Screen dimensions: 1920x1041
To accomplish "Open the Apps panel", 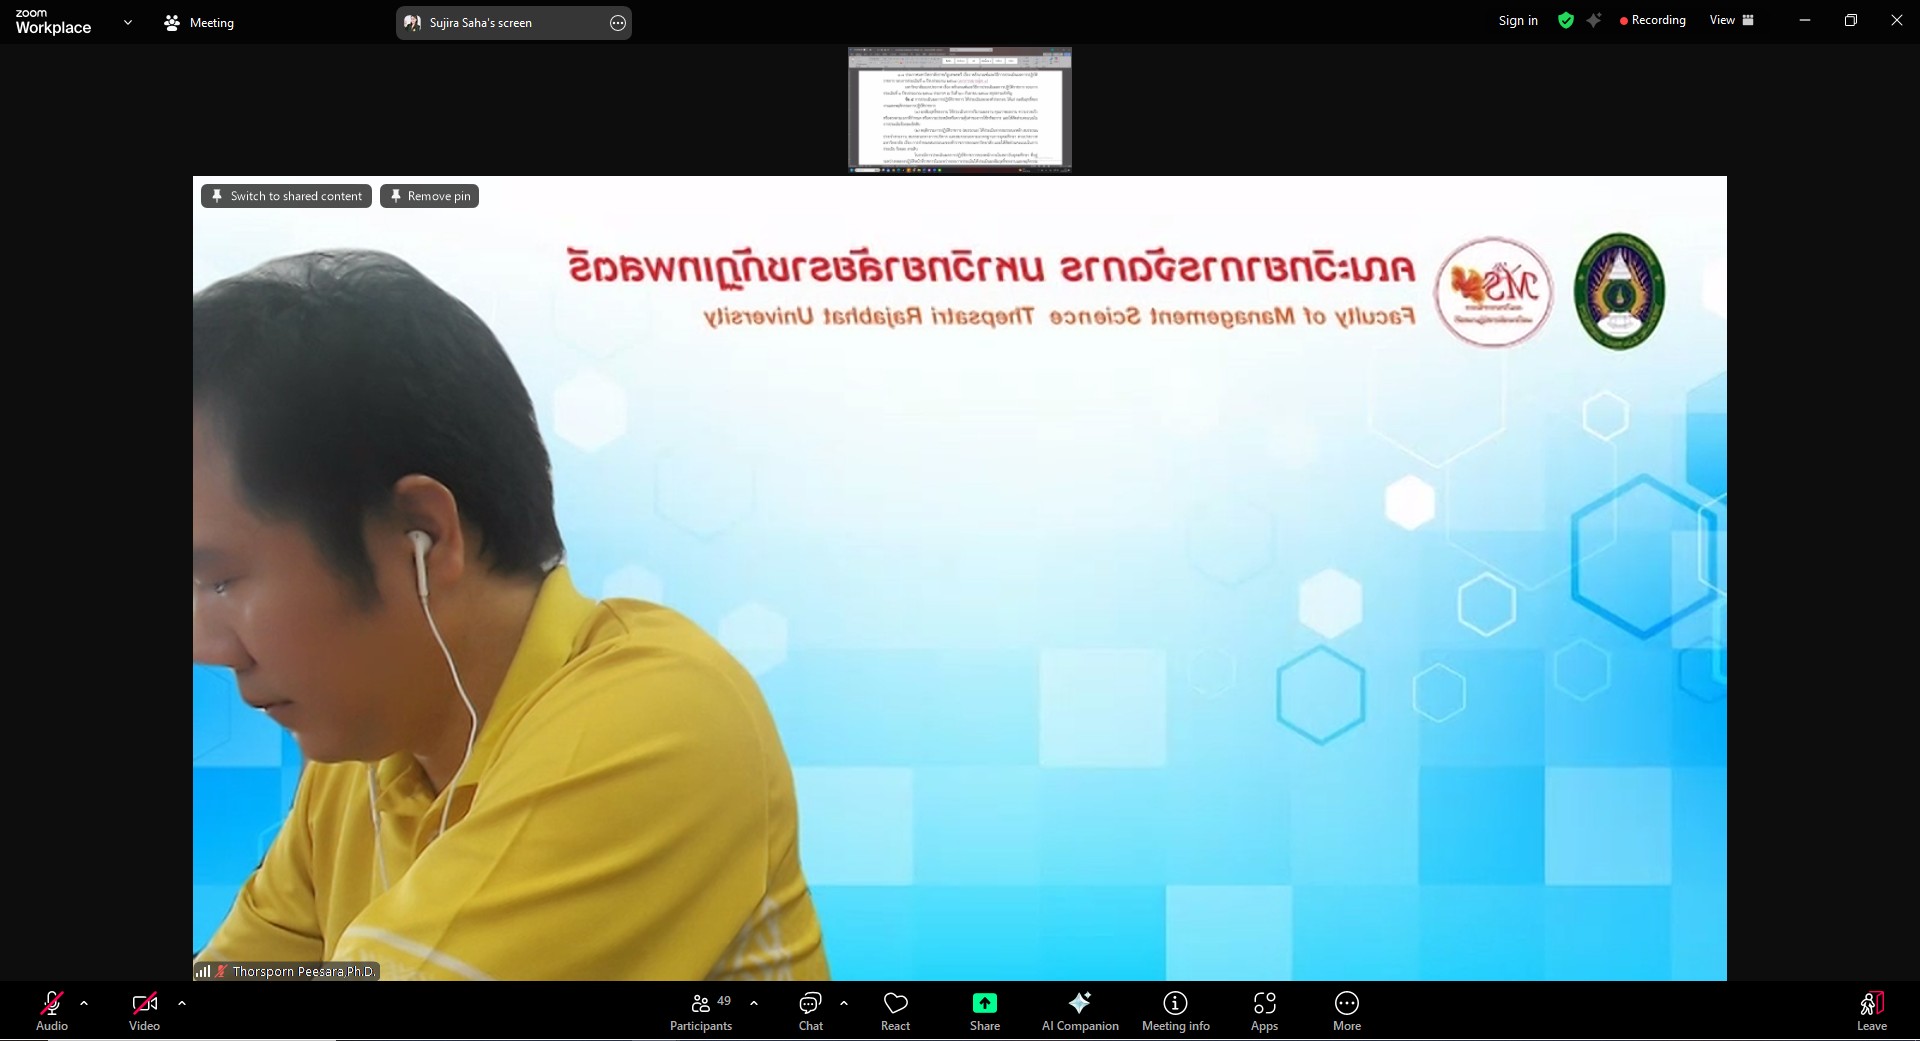I will pyautogui.click(x=1264, y=1010).
